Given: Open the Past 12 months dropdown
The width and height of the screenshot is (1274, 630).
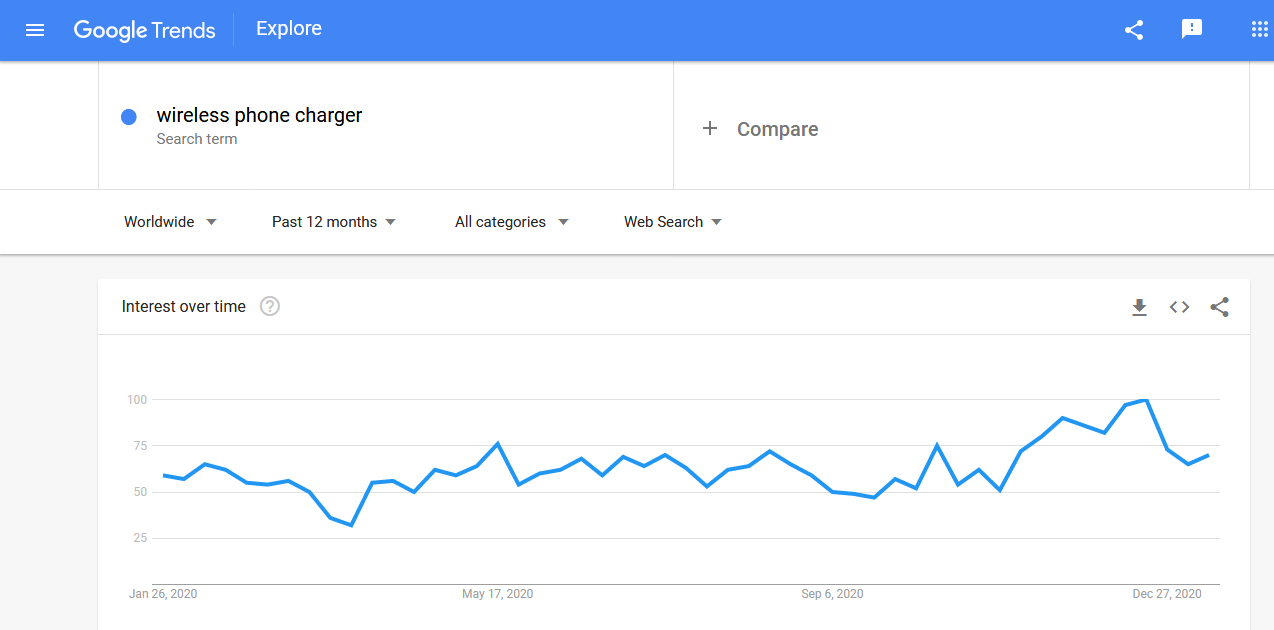Looking at the screenshot, I should pos(334,222).
